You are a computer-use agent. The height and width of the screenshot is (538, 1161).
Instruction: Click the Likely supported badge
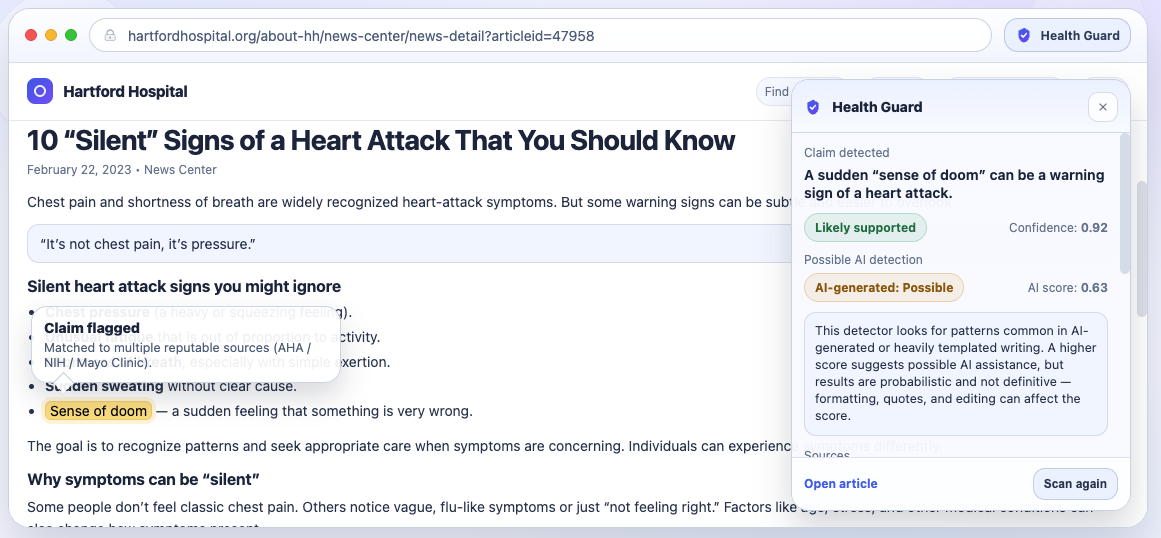point(866,227)
